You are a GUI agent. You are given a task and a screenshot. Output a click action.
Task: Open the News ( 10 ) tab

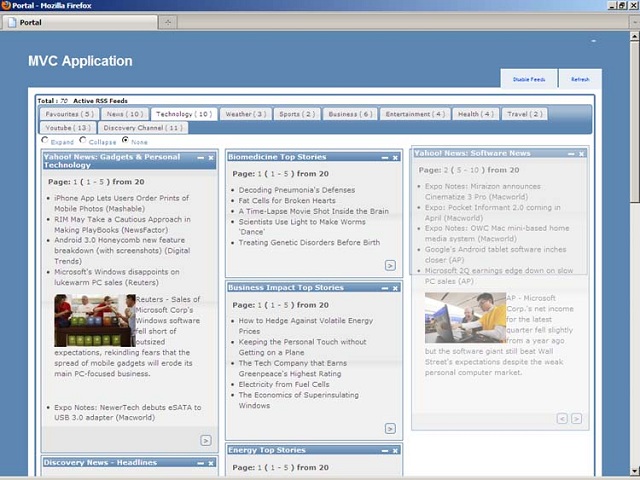[x=124, y=114]
